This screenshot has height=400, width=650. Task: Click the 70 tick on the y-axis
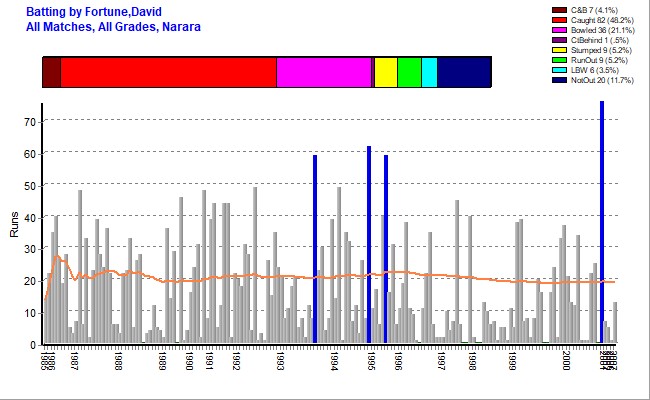coord(30,122)
